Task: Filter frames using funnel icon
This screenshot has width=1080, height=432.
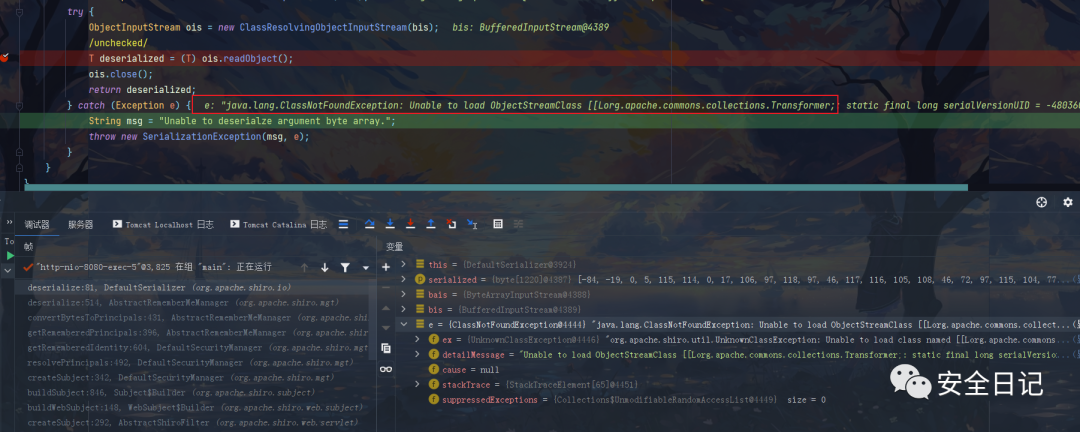Action: click(345, 267)
